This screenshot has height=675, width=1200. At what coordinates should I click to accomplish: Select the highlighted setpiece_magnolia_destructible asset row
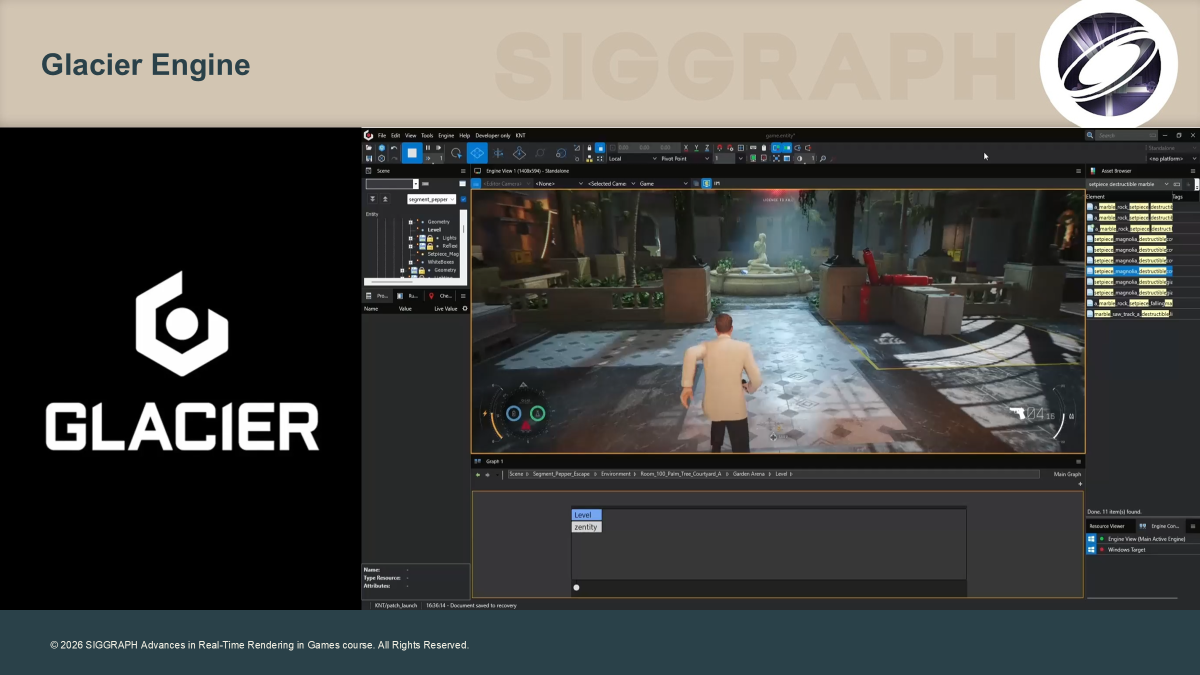pos(1129,271)
